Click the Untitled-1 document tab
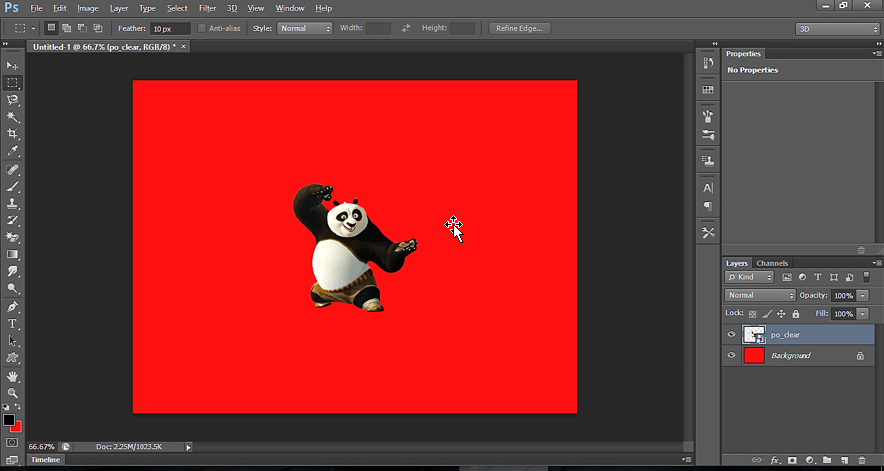The height and width of the screenshot is (471, 884). [x=104, y=47]
